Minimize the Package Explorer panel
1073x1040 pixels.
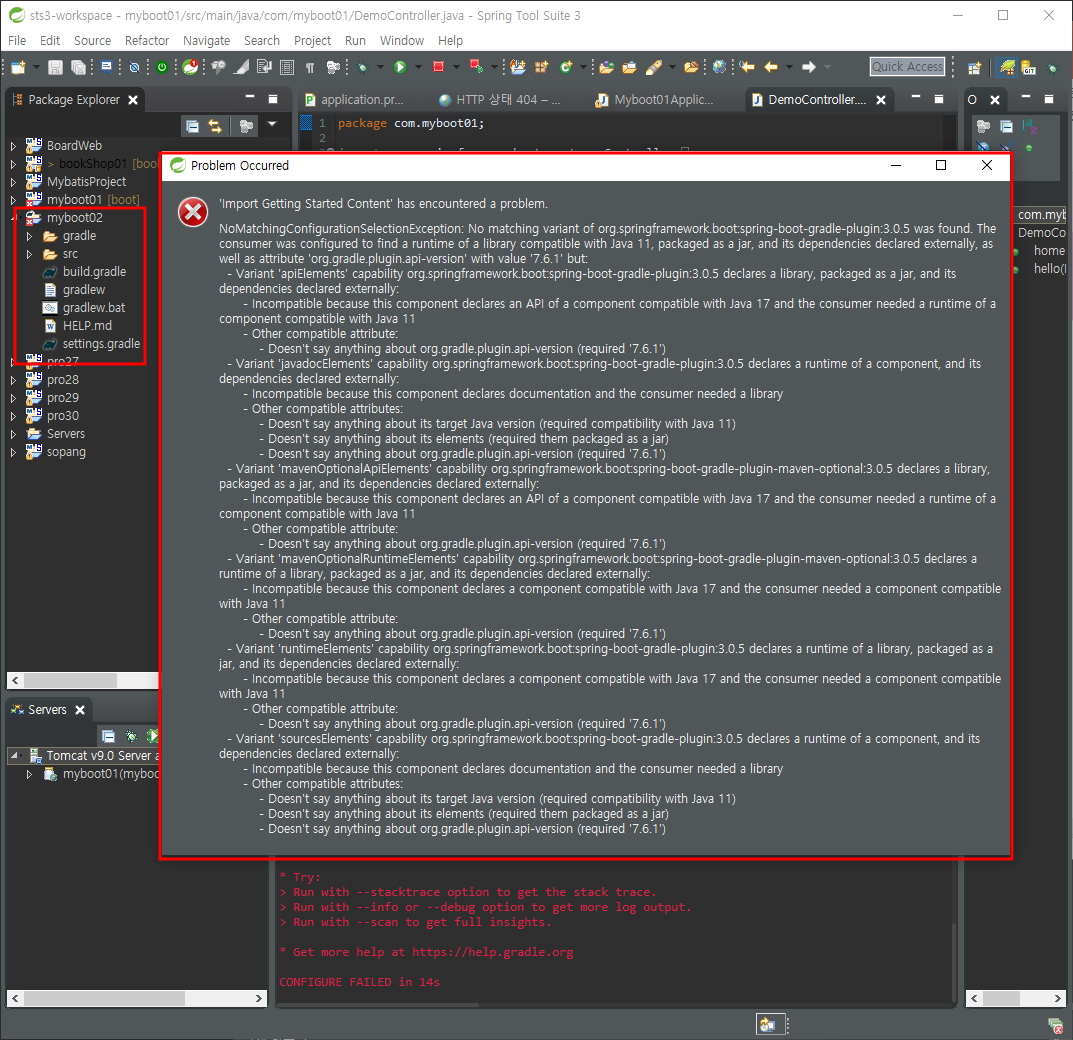250,98
